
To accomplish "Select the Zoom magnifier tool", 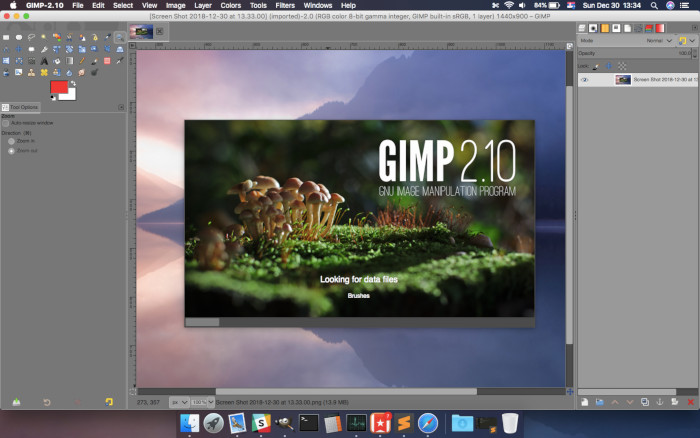I will tap(120, 38).
